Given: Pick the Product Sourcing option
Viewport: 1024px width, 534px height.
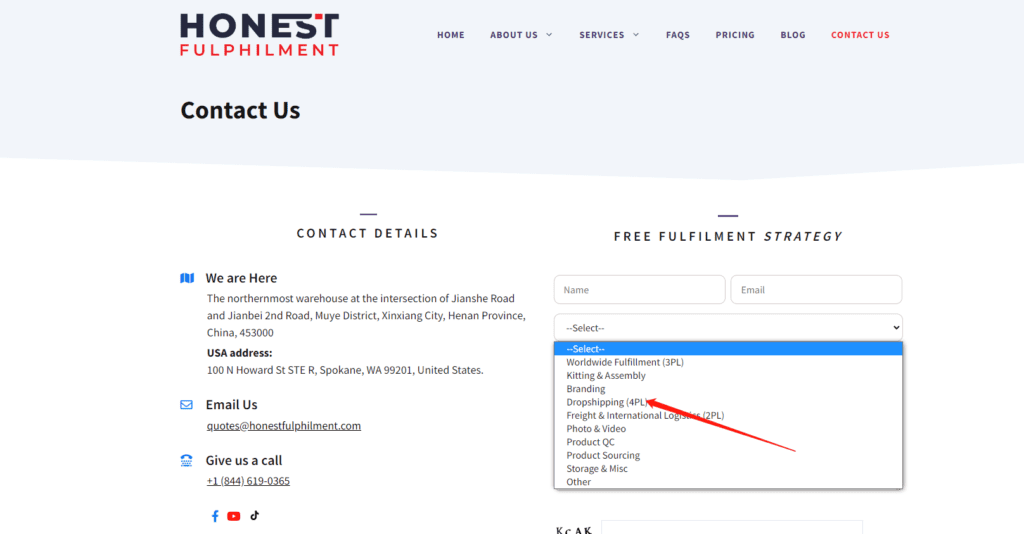Looking at the screenshot, I should 603,455.
